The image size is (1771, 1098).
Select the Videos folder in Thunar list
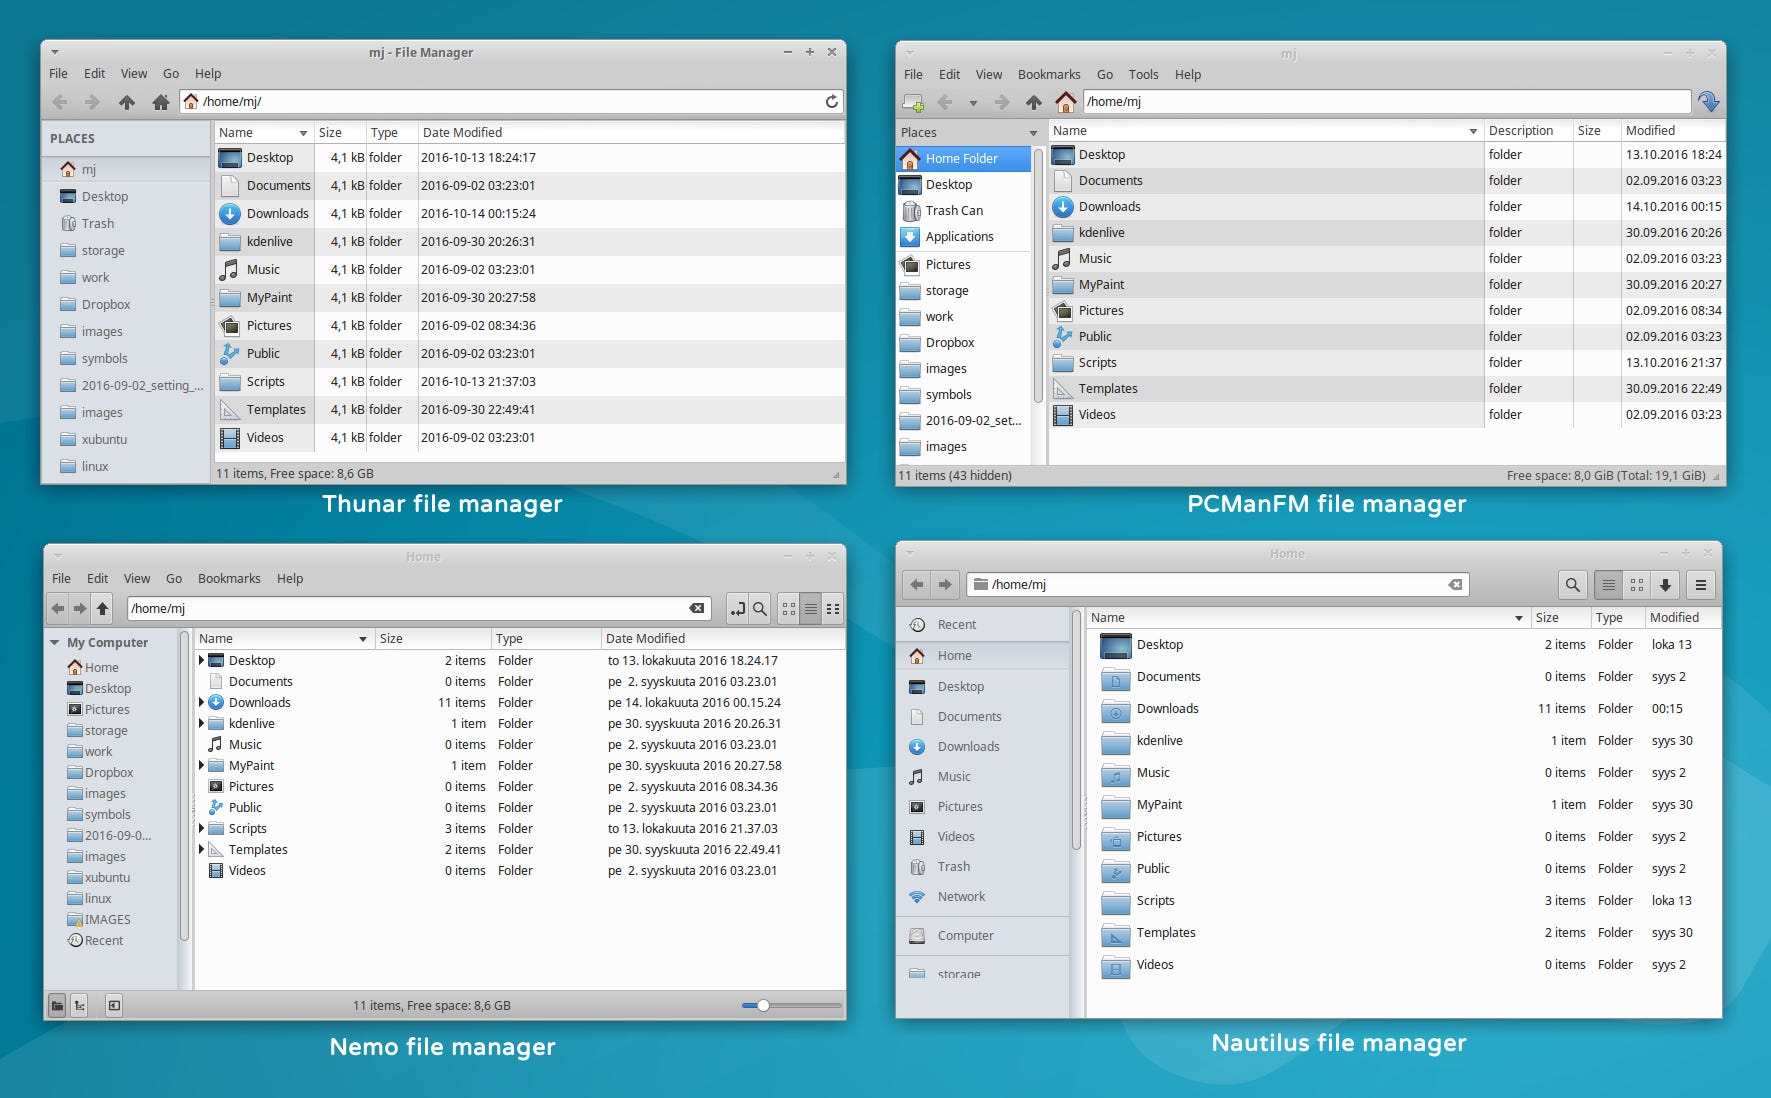[265, 437]
